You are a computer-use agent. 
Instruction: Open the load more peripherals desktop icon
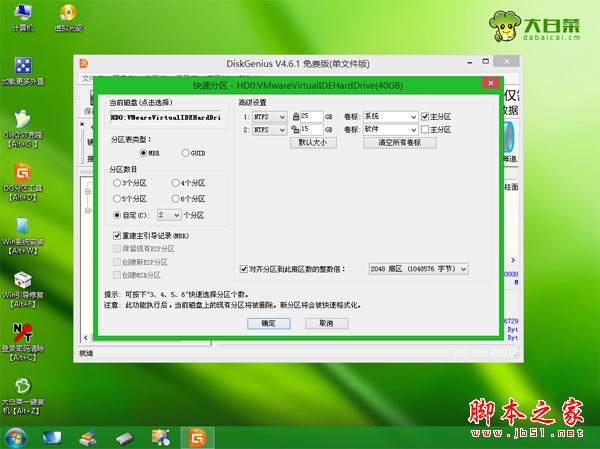pos(23,71)
